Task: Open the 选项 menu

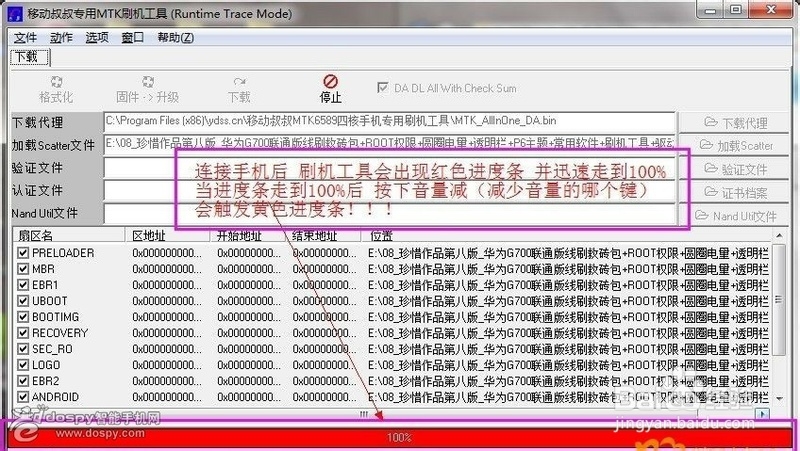Action: click(x=97, y=37)
